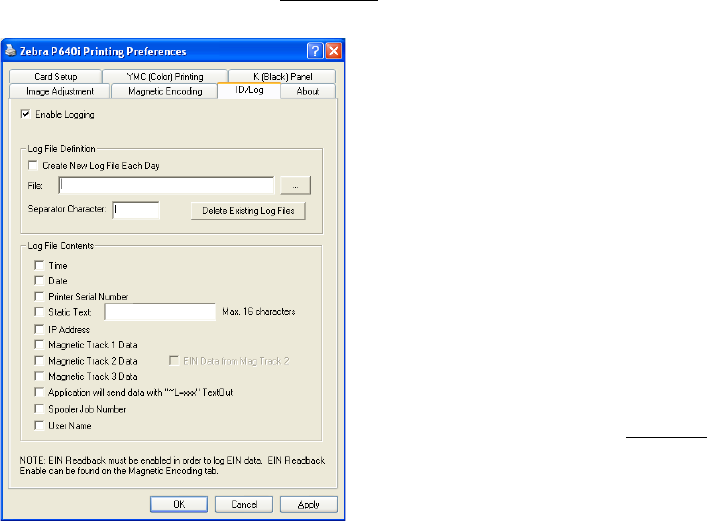Enable the Date log content checkbox
The width and height of the screenshot is (707, 521).
click(x=39, y=281)
